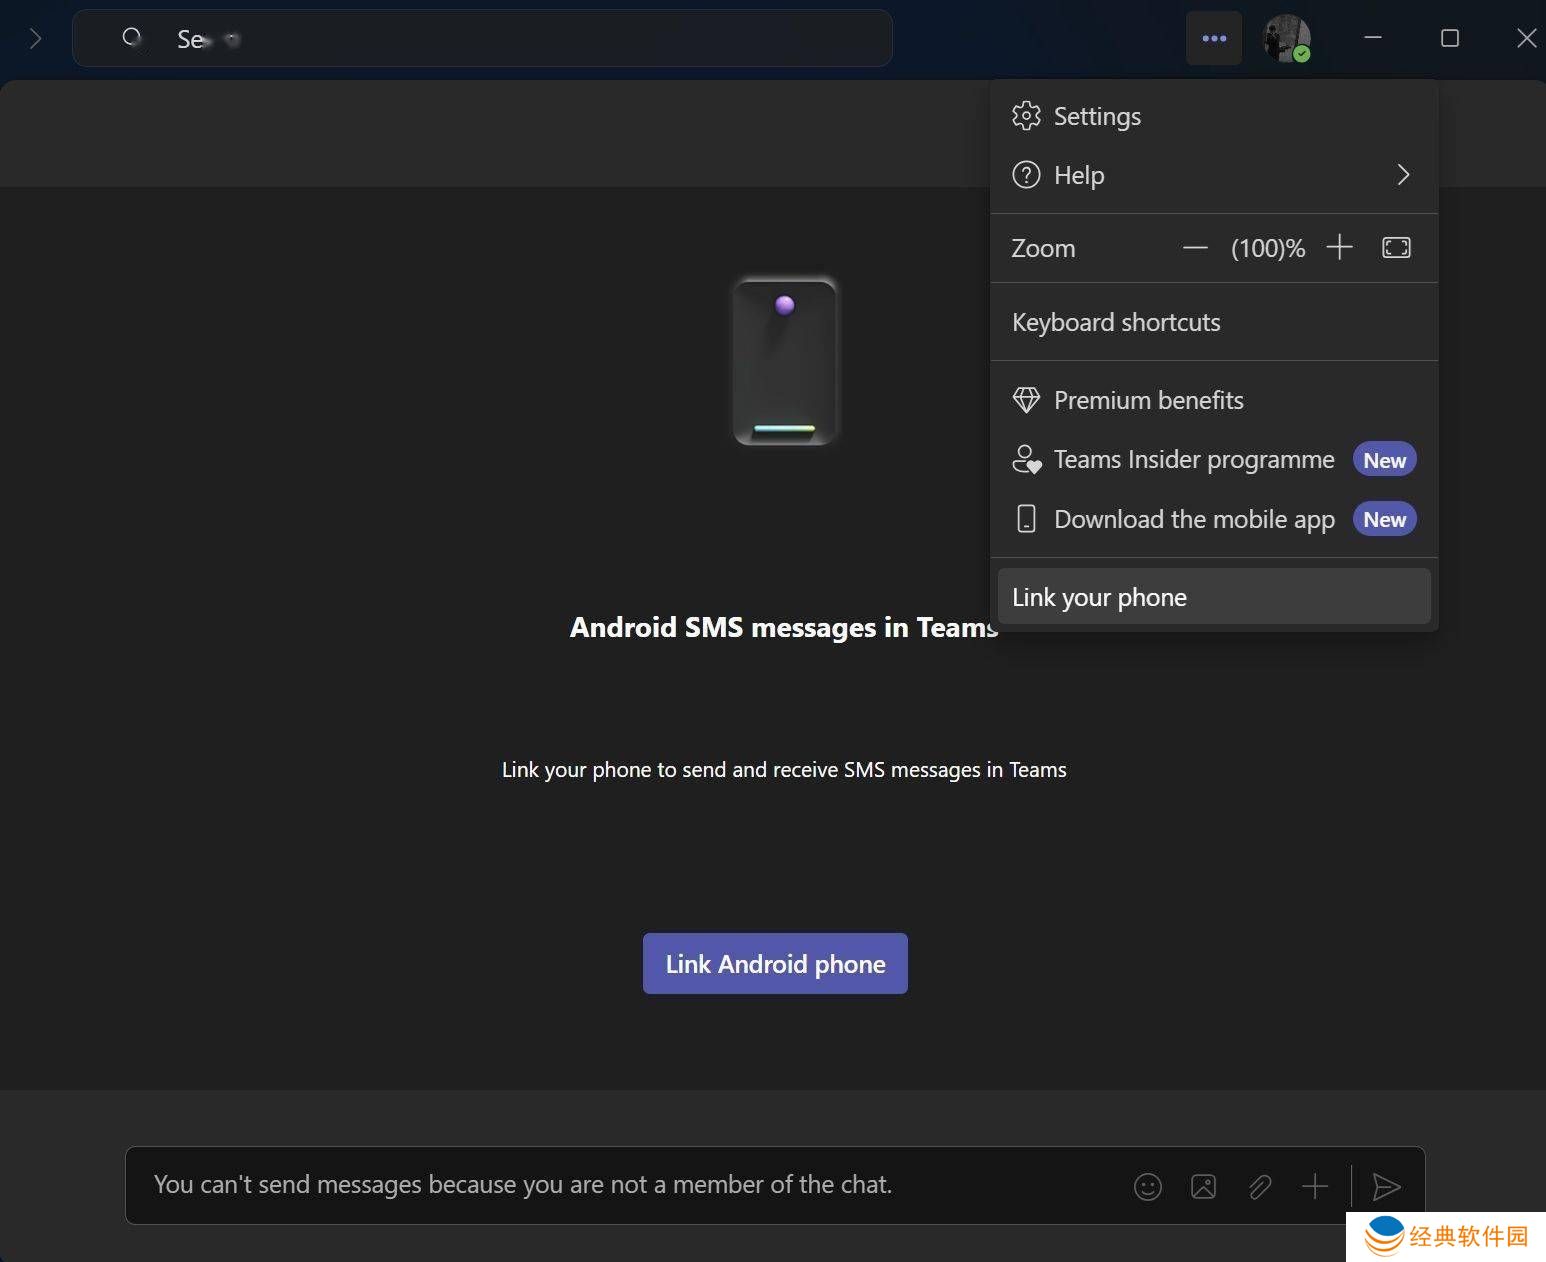Maximize the Teams window

tap(1449, 38)
